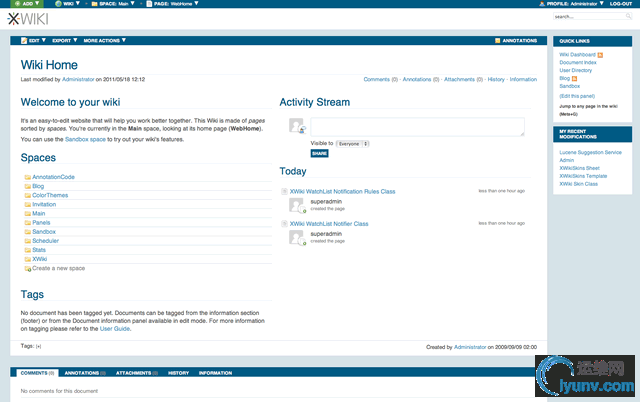This screenshot has height=402, width=640.
Task: Click page icon beside Notification Rules Class
Action: tap(284, 191)
